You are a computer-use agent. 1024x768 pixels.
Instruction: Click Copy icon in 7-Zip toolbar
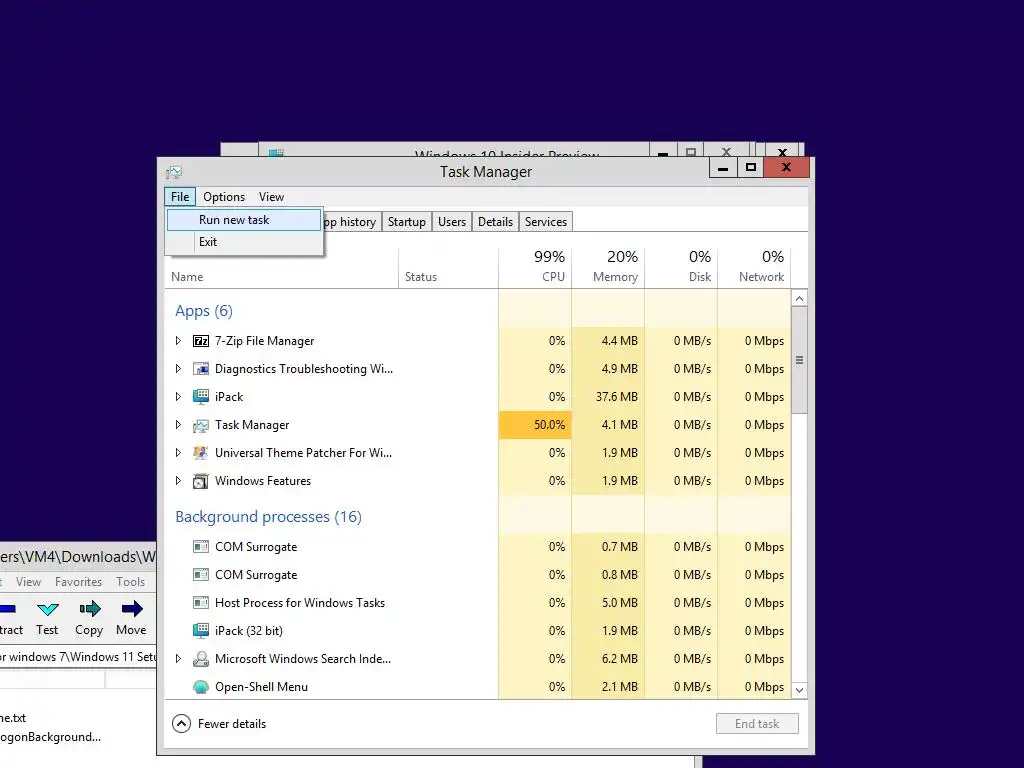pyautogui.click(x=89, y=609)
